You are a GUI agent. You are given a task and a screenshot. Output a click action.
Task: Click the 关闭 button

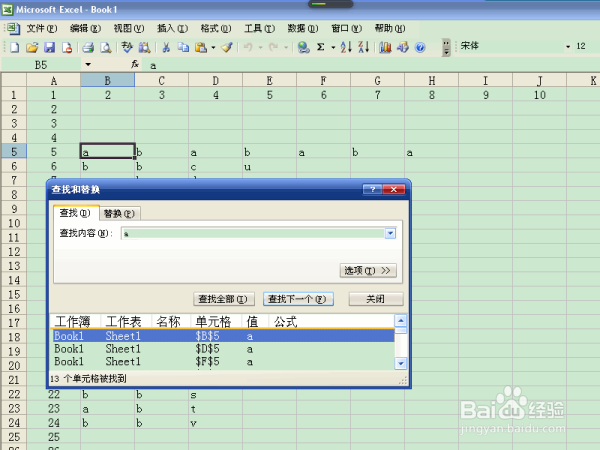point(376,299)
